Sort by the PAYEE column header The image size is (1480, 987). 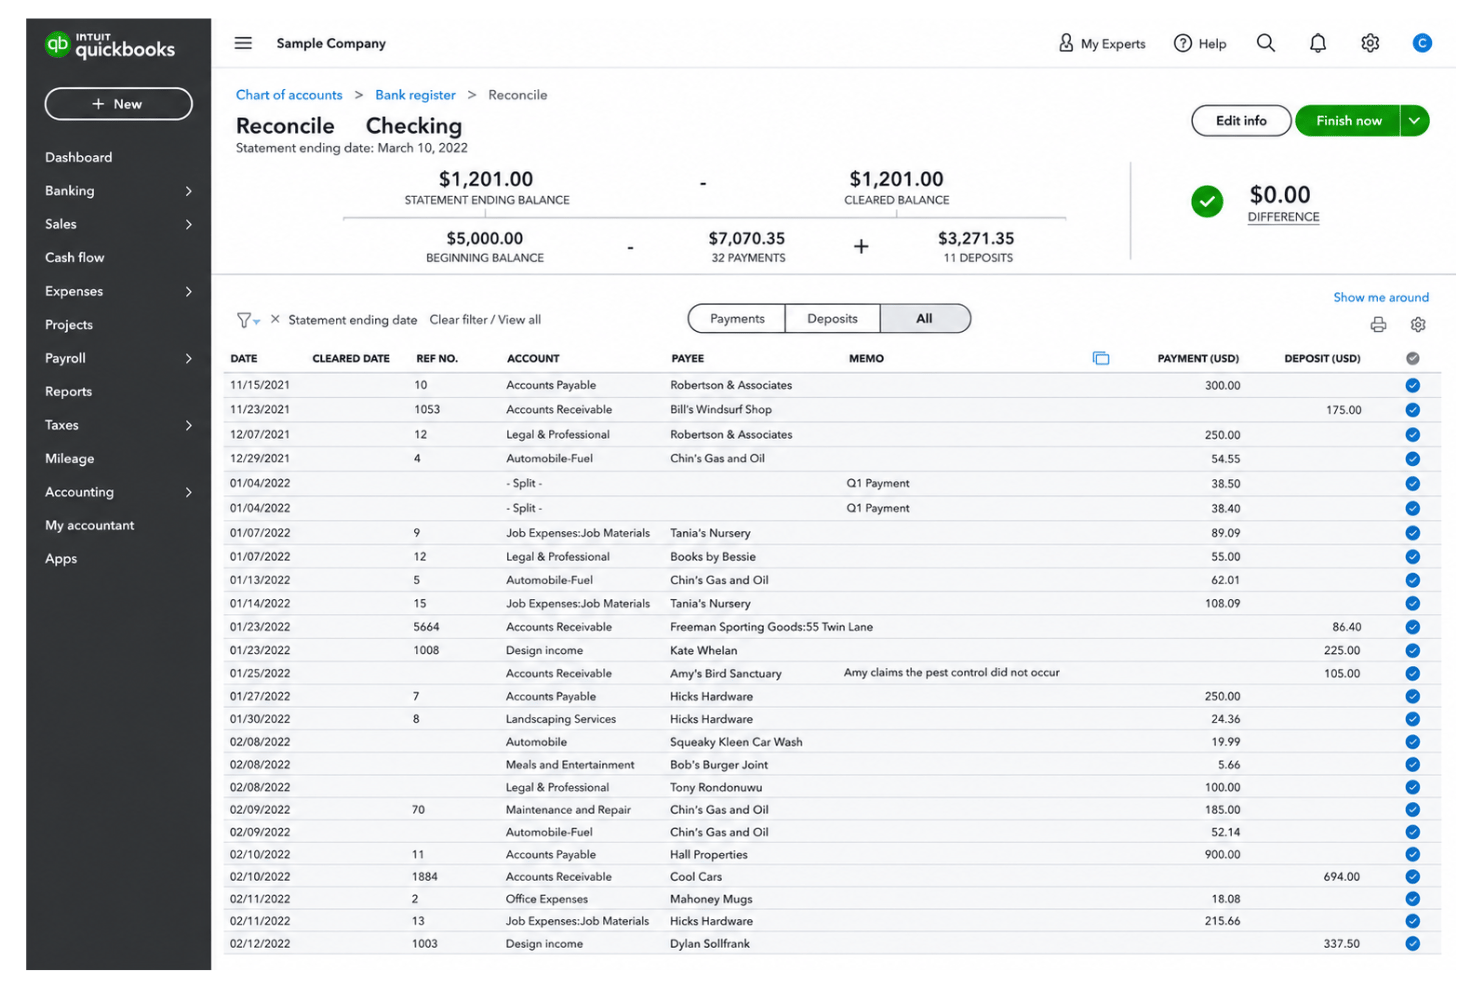[687, 358]
